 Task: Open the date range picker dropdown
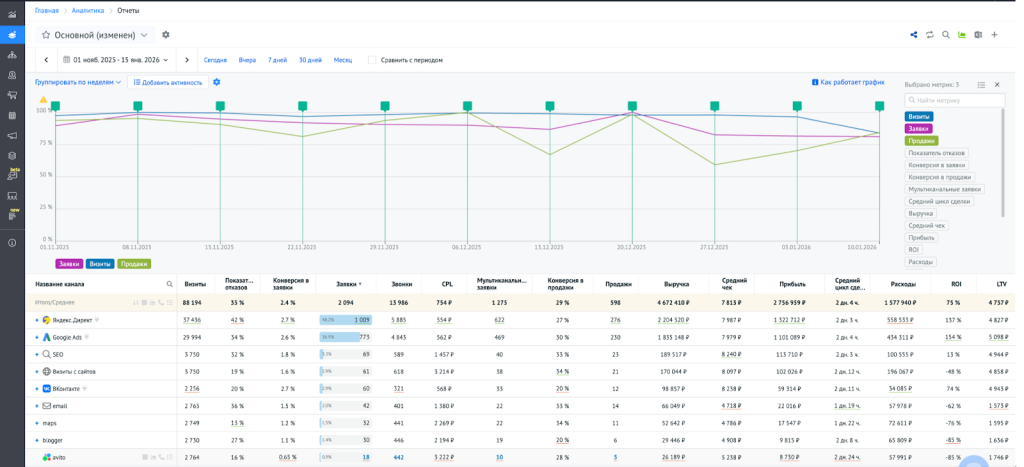116,60
